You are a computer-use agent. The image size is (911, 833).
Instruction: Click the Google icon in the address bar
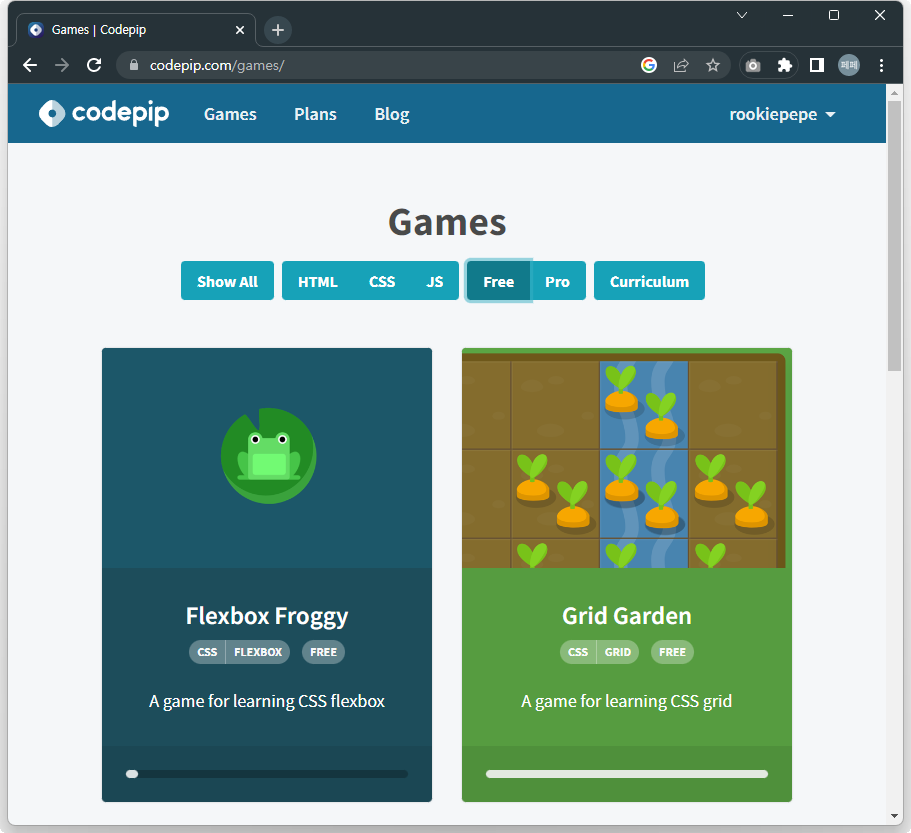coord(649,65)
